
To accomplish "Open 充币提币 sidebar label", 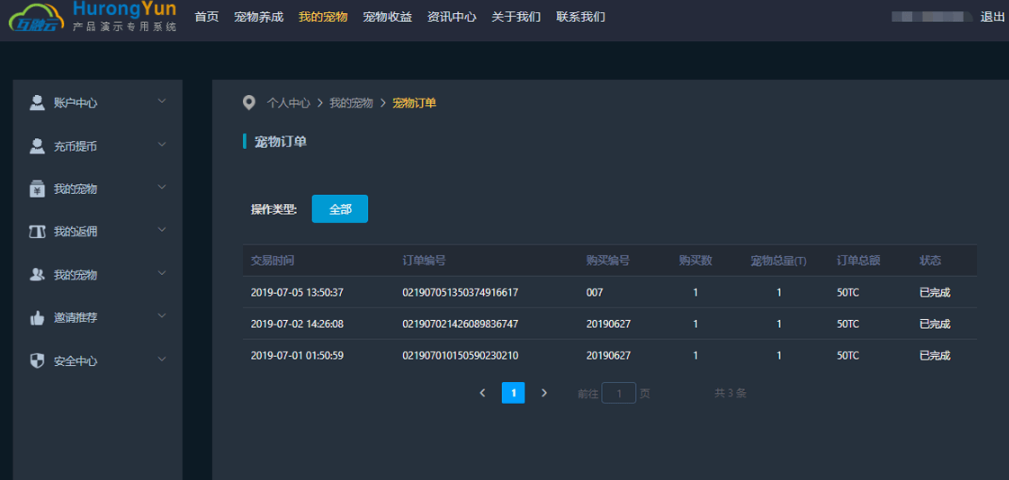I will pos(75,147).
